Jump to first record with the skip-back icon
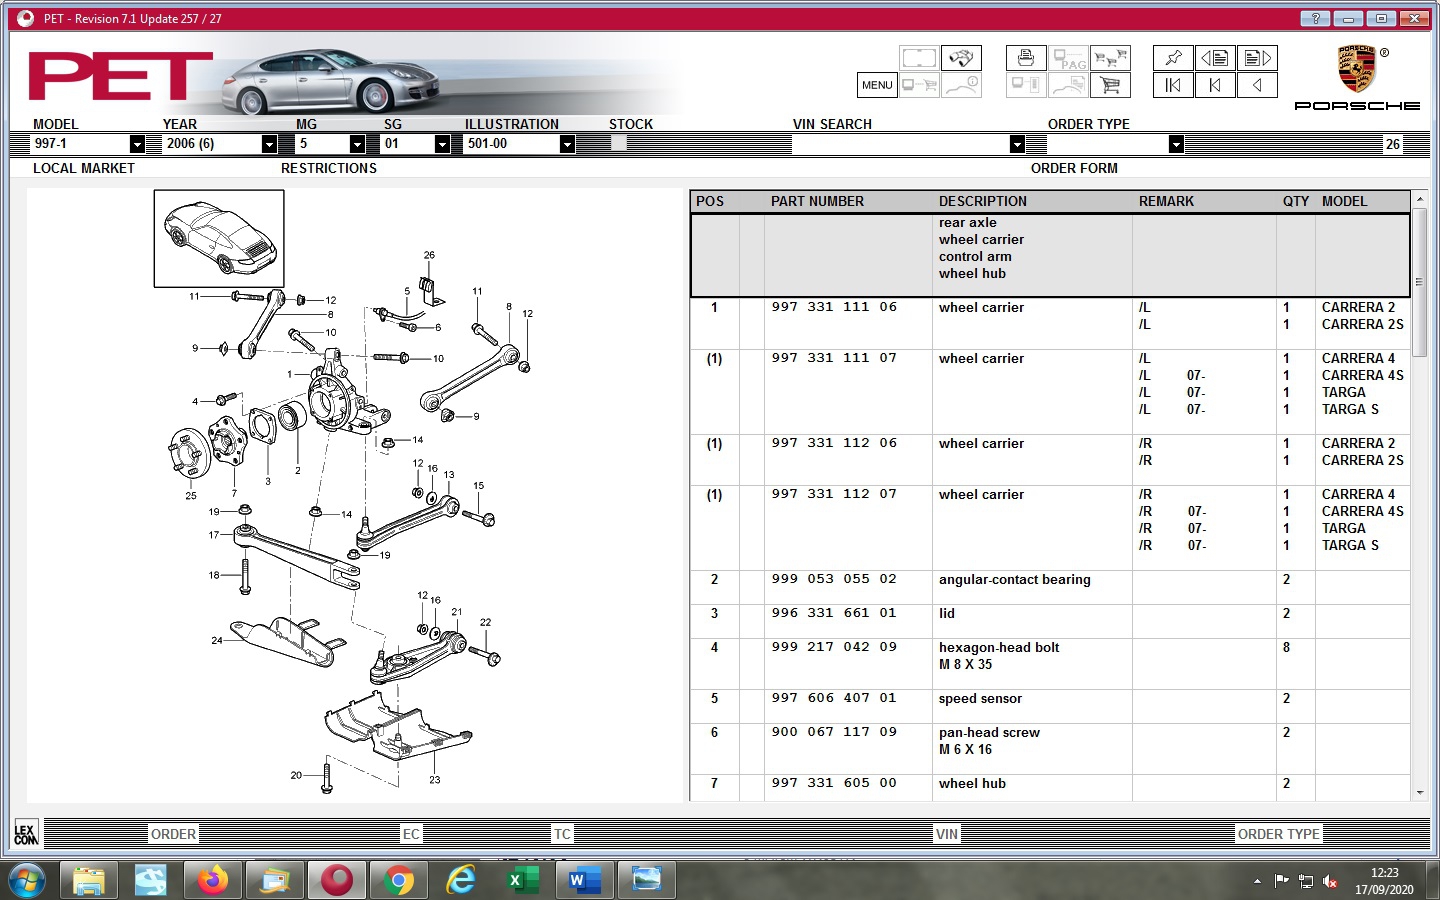 tap(1172, 84)
